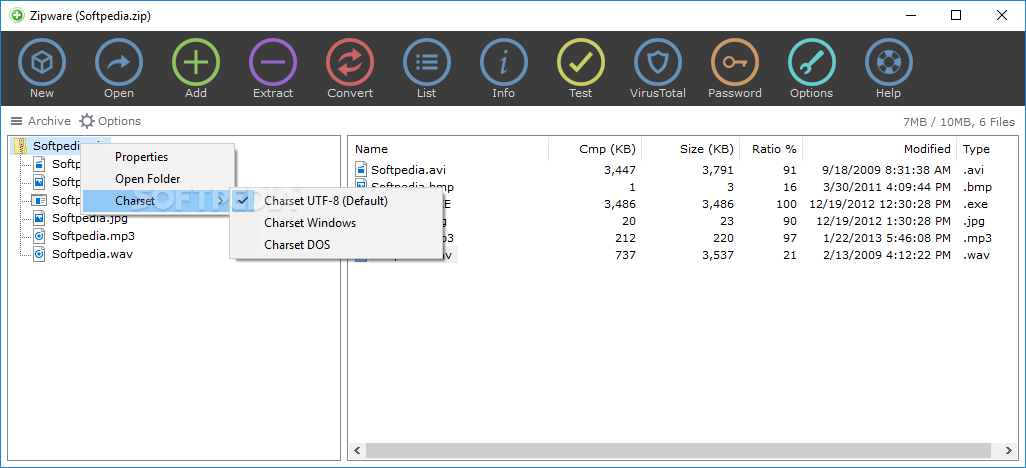The width and height of the screenshot is (1026, 468).
Task: Click the Softpedia.wav icon in the tree
Action: [x=39, y=253]
